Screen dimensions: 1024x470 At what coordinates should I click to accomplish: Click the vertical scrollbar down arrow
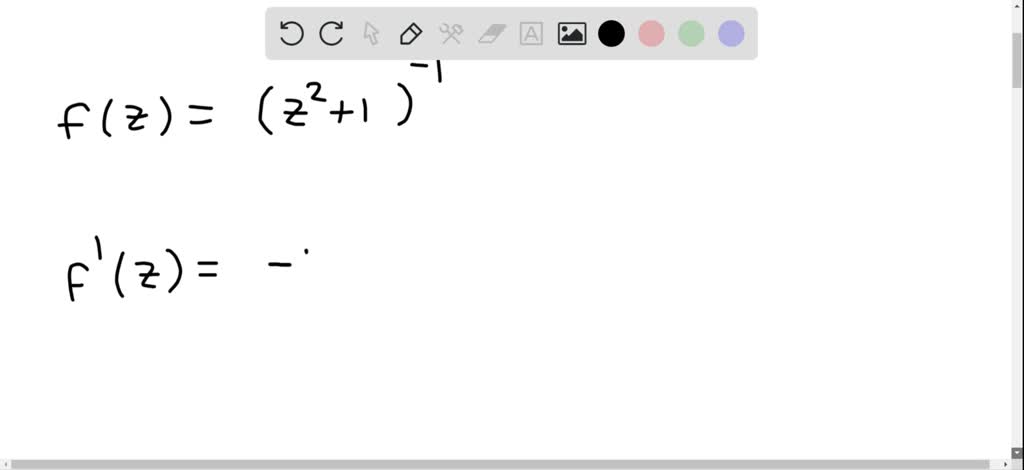(x=1017, y=452)
